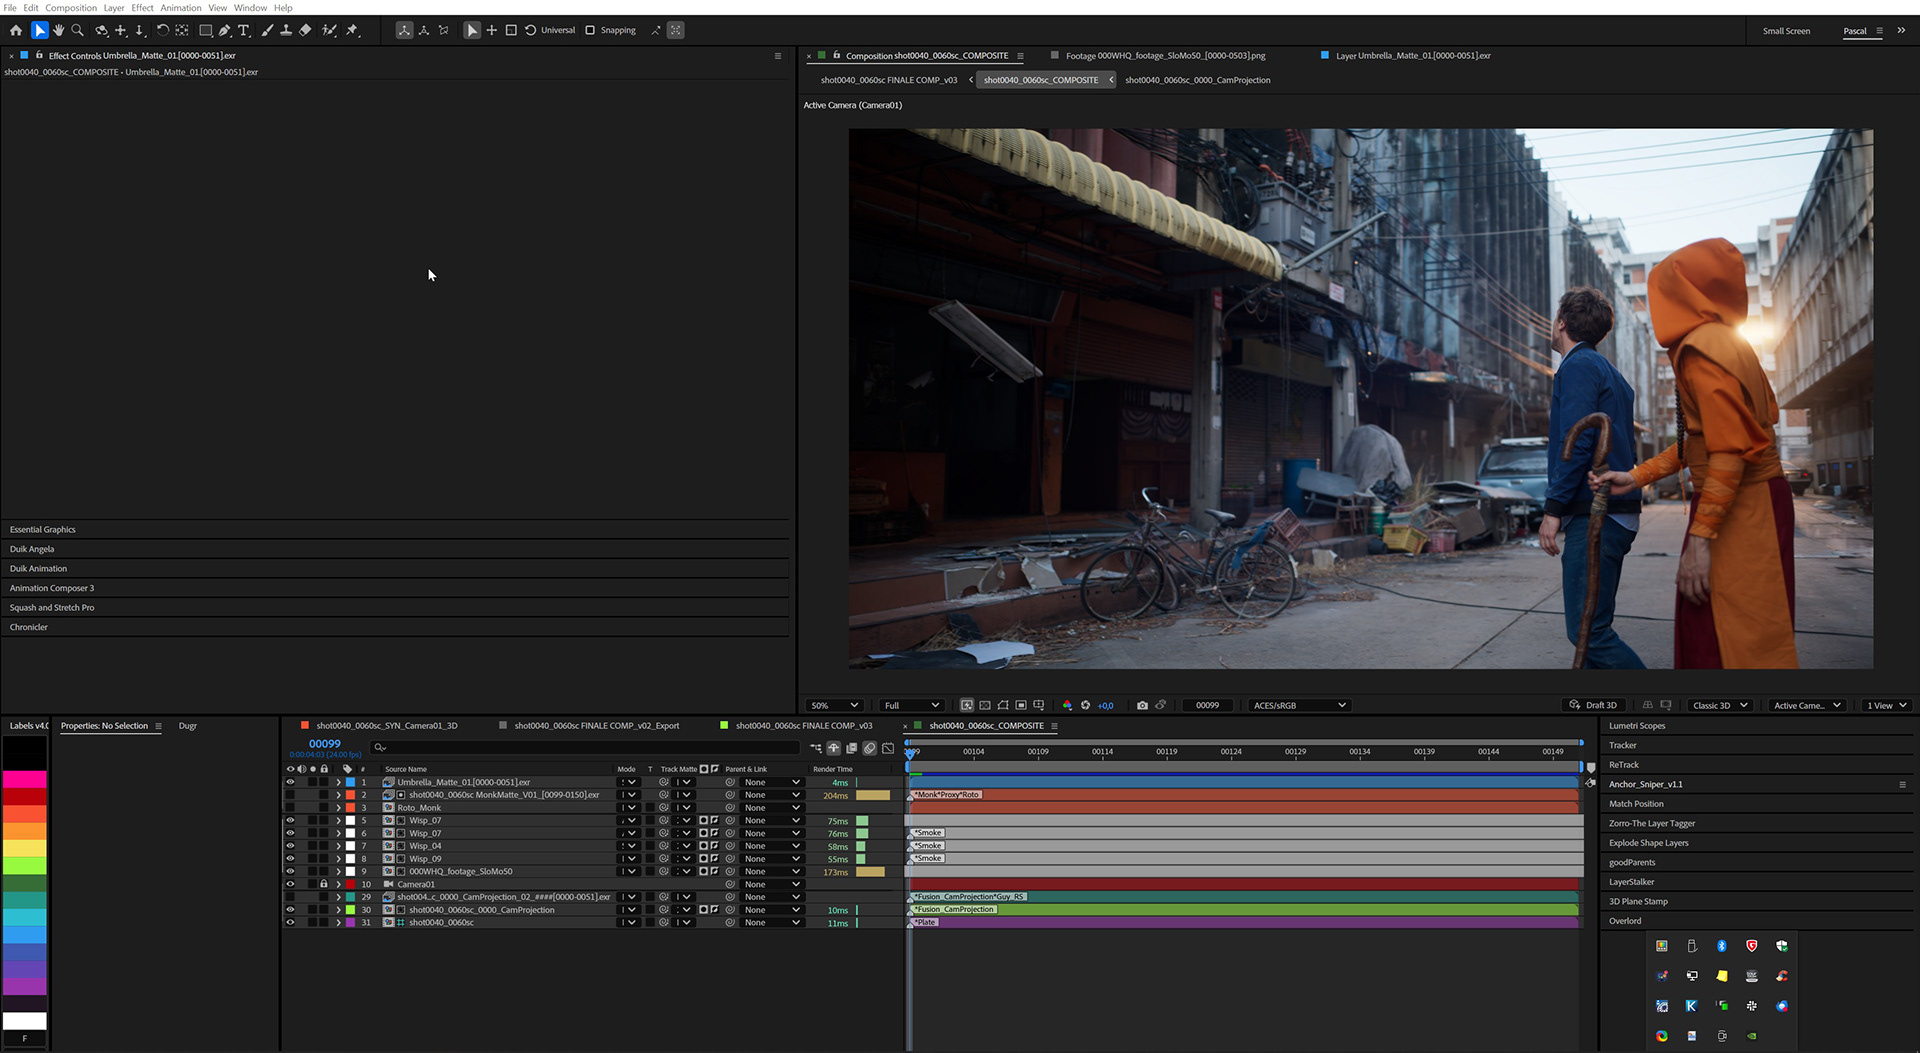Select the Hand tool

58,30
